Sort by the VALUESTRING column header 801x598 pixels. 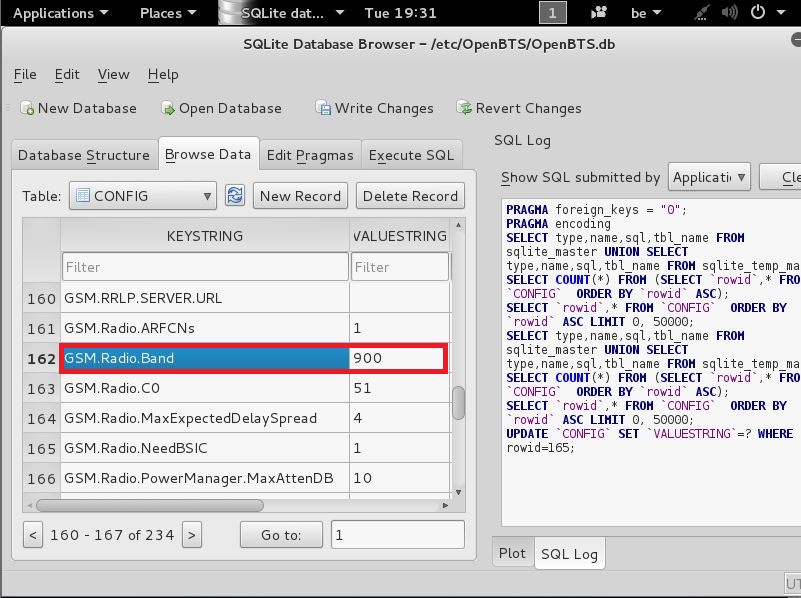(400, 235)
